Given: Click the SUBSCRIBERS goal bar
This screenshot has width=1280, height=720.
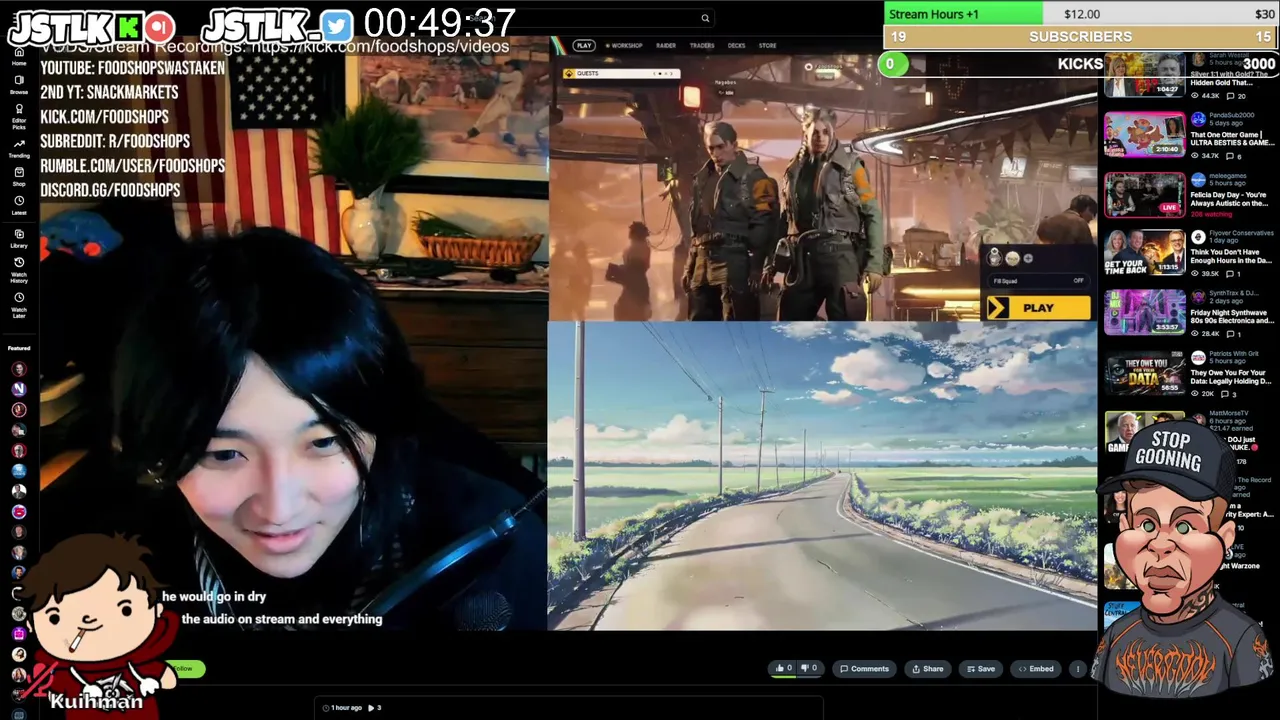Looking at the screenshot, I should [1080, 37].
